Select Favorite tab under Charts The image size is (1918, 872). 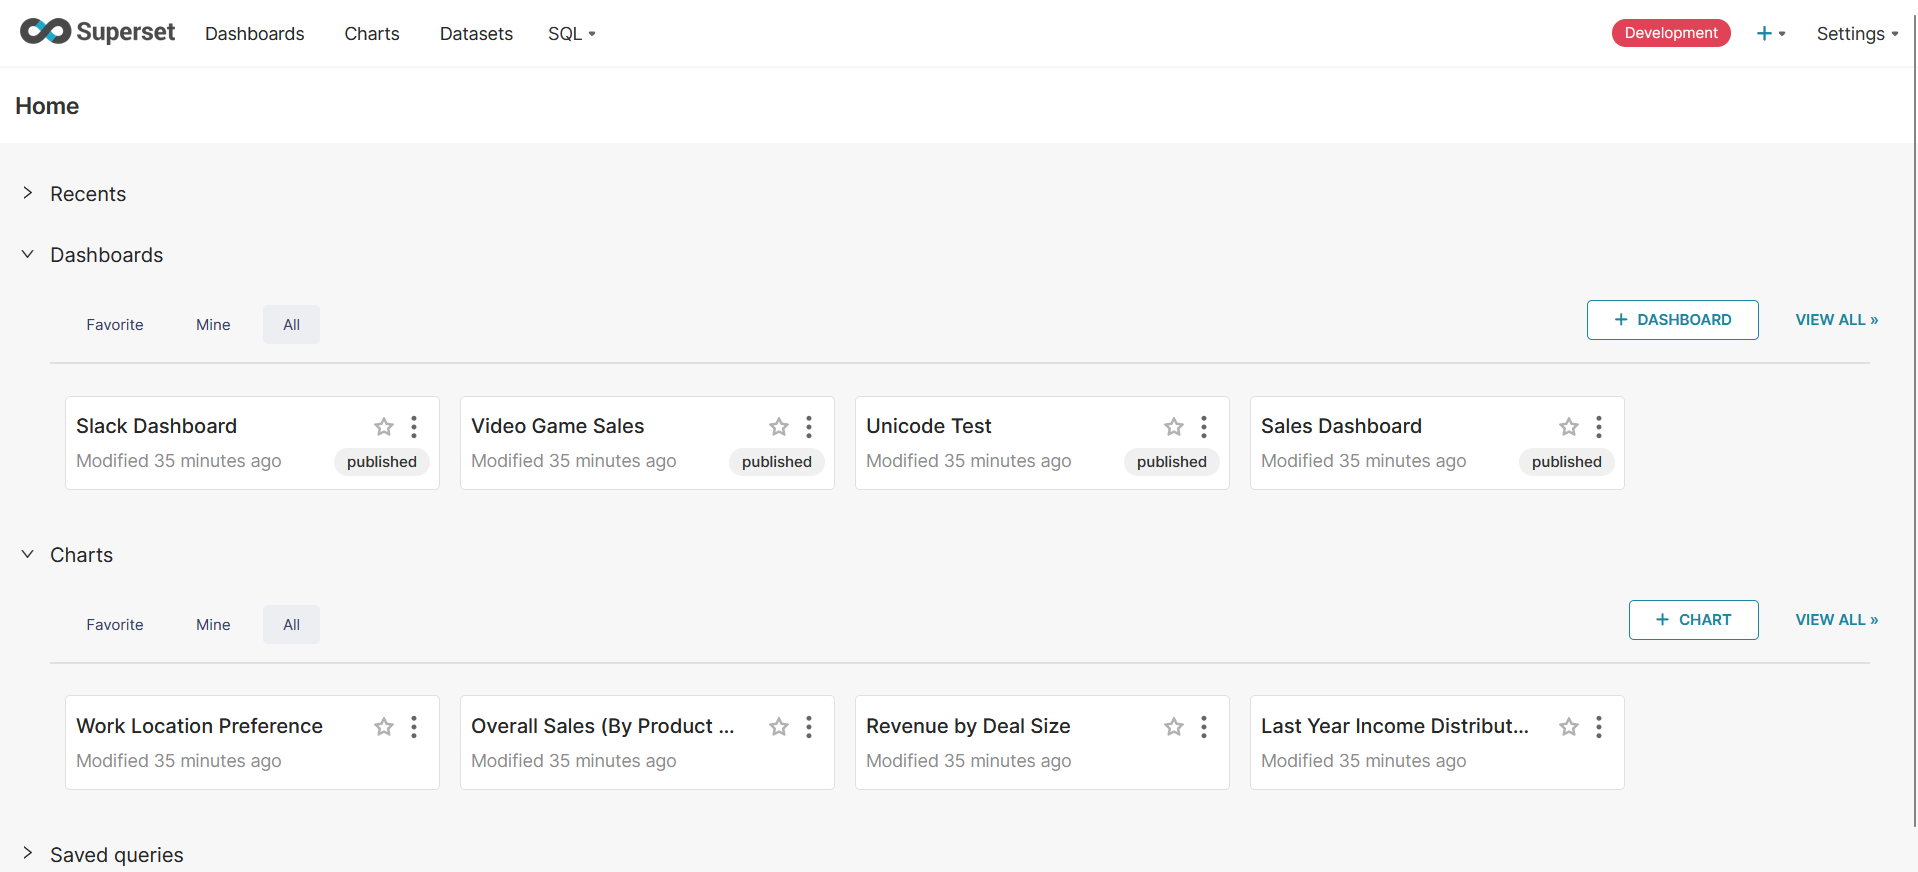tap(115, 624)
